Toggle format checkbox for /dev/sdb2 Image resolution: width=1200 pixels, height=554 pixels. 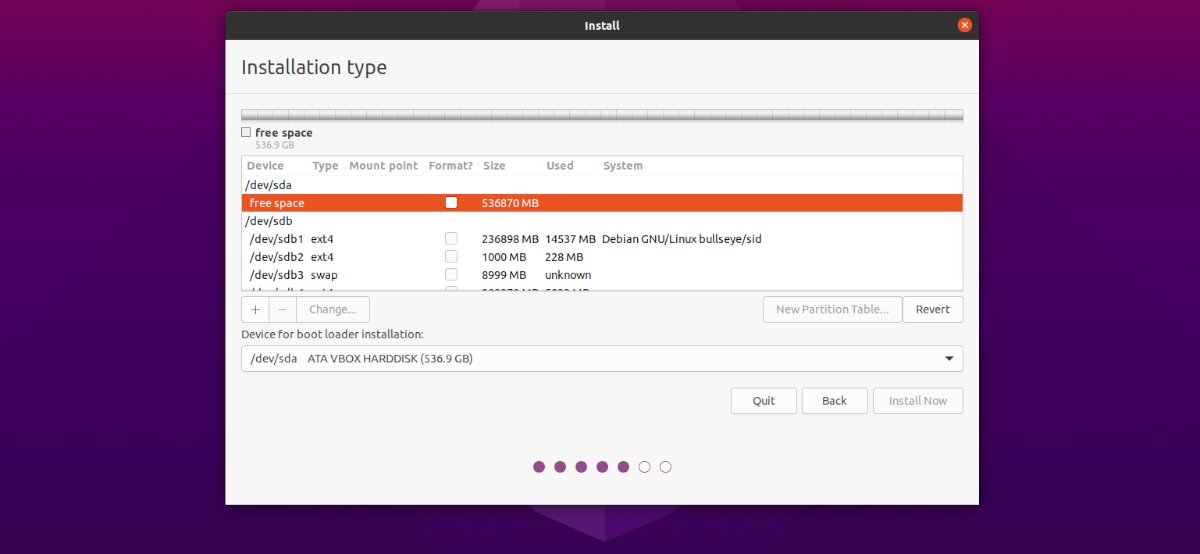pos(451,257)
